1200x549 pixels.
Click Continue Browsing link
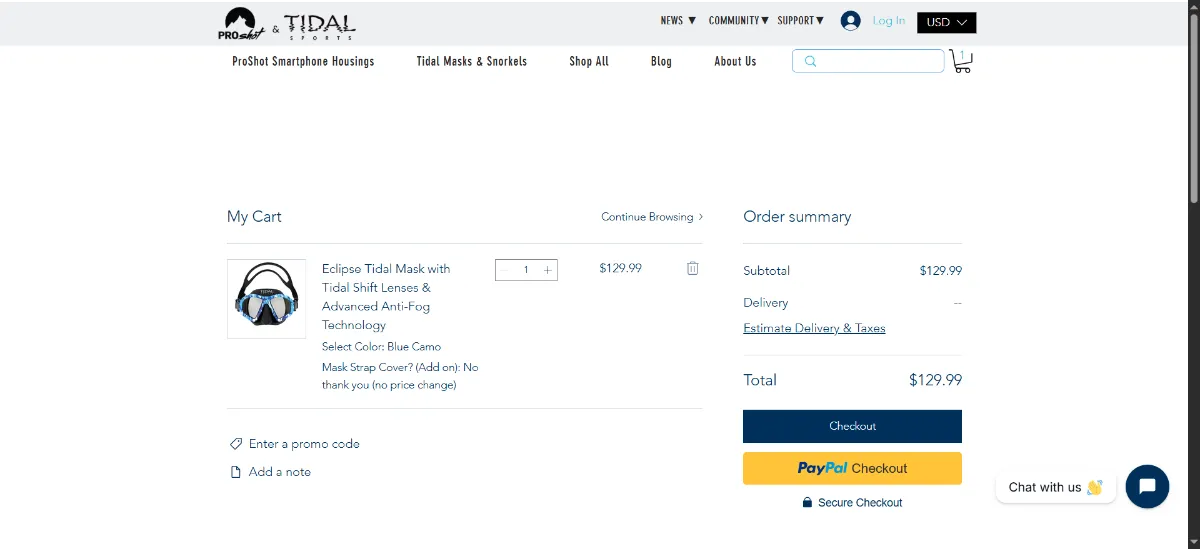(x=652, y=217)
